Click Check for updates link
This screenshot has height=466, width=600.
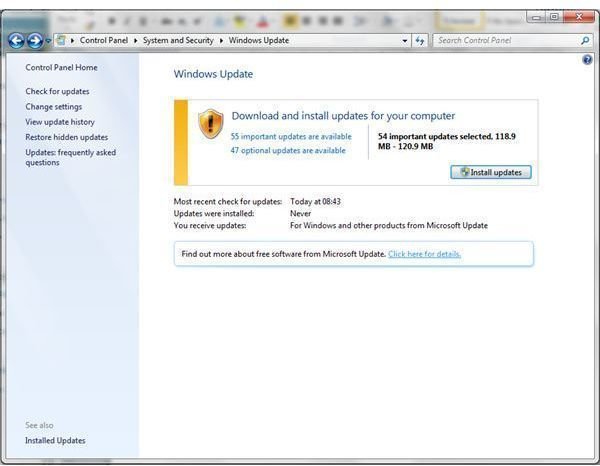click(x=57, y=91)
